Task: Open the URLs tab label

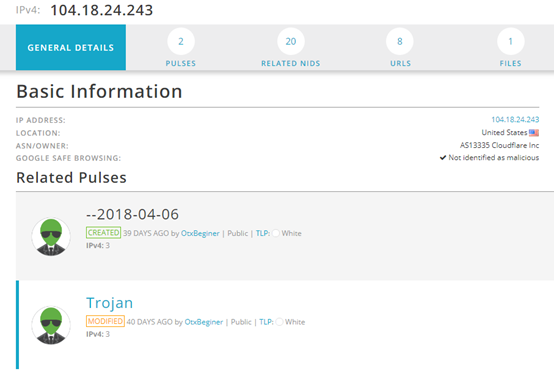Action: click(x=400, y=64)
